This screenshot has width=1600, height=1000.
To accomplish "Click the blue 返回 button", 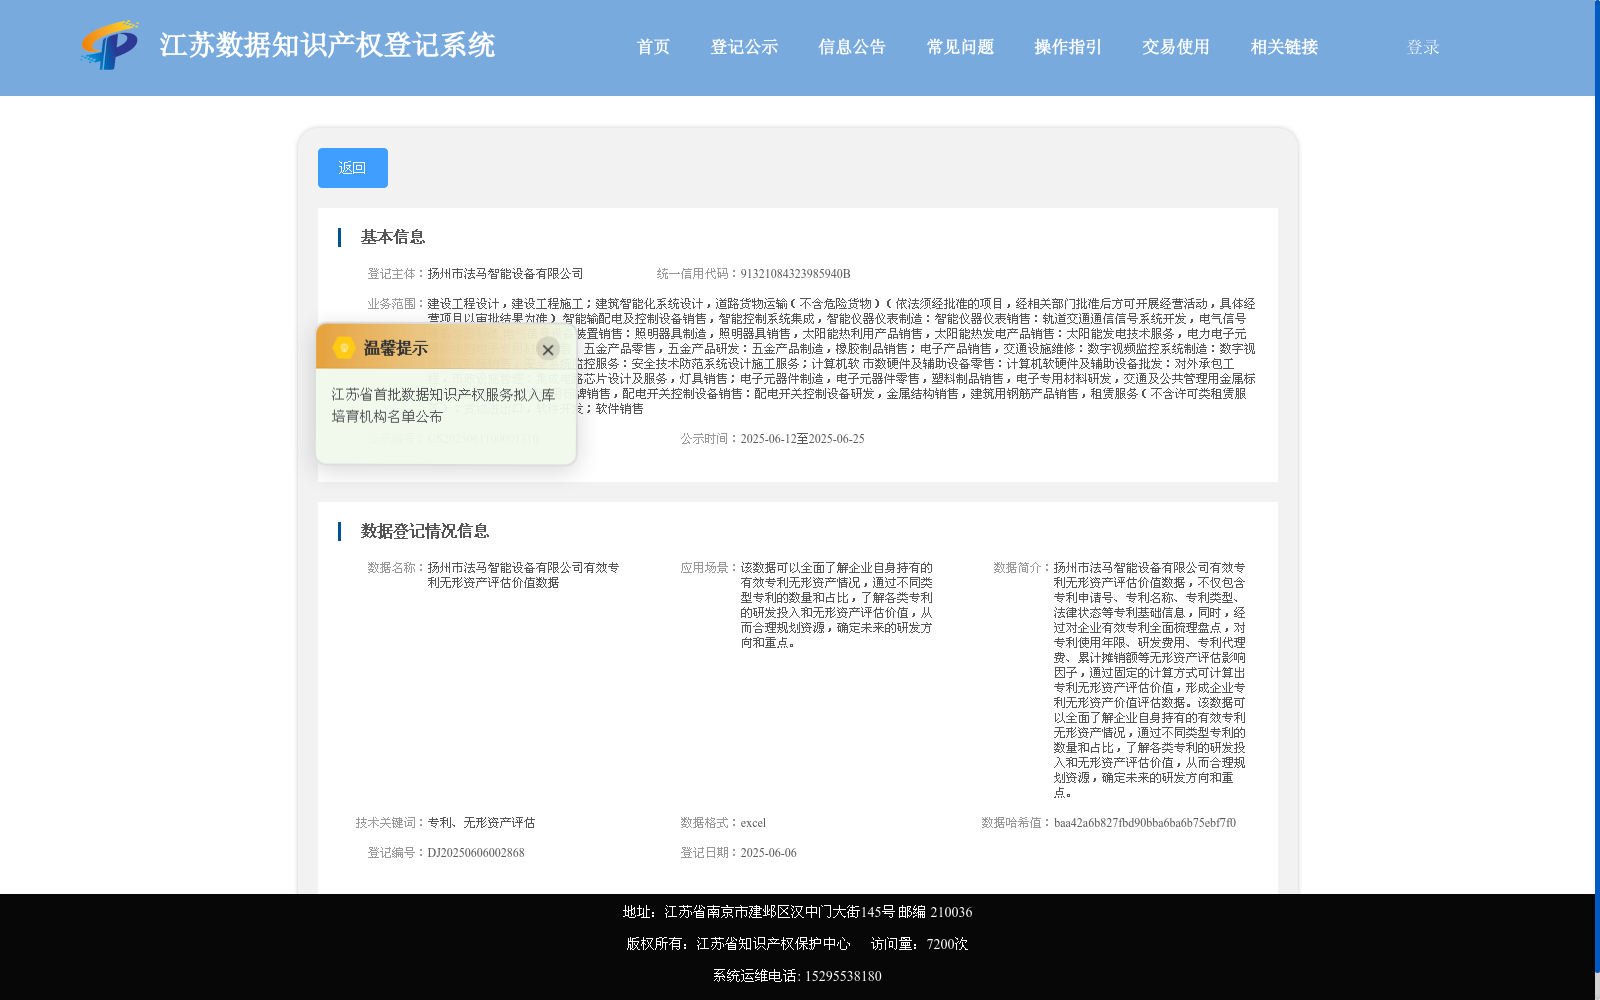I will 353,168.
